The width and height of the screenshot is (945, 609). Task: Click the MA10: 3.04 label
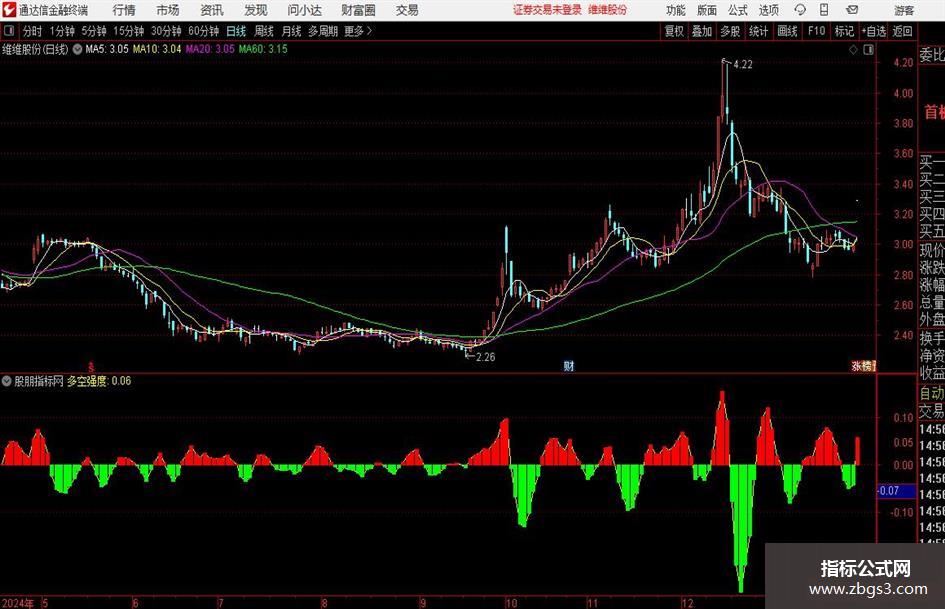click(157, 49)
